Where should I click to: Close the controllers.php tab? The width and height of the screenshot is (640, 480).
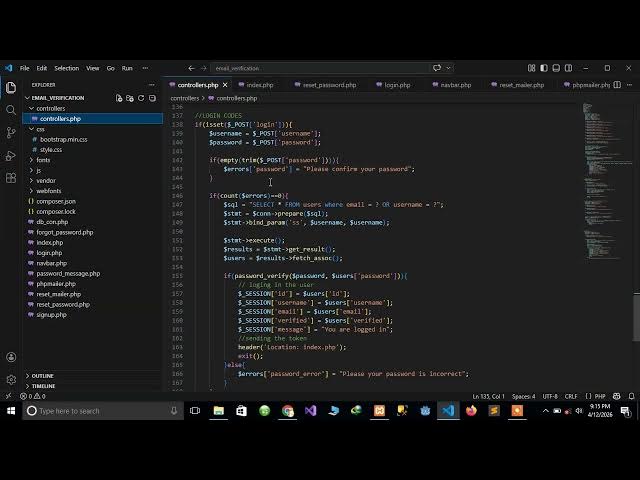point(225,85)
